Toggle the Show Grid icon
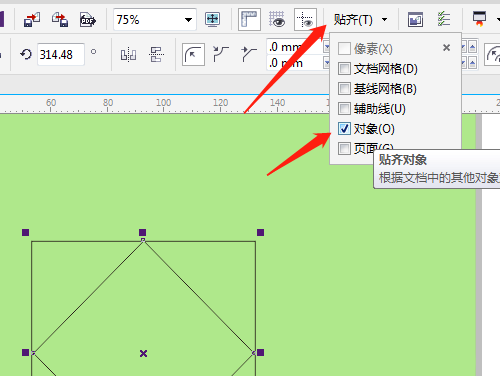The image size is (500, 376). [277, 19]
